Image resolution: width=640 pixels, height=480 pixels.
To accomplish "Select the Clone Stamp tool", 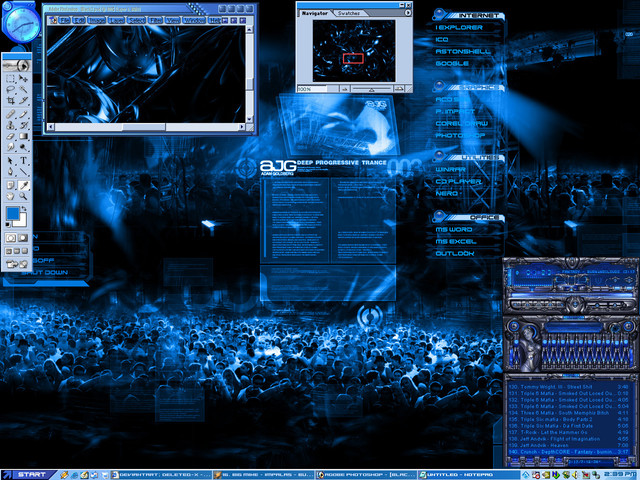I will point(10,125).
